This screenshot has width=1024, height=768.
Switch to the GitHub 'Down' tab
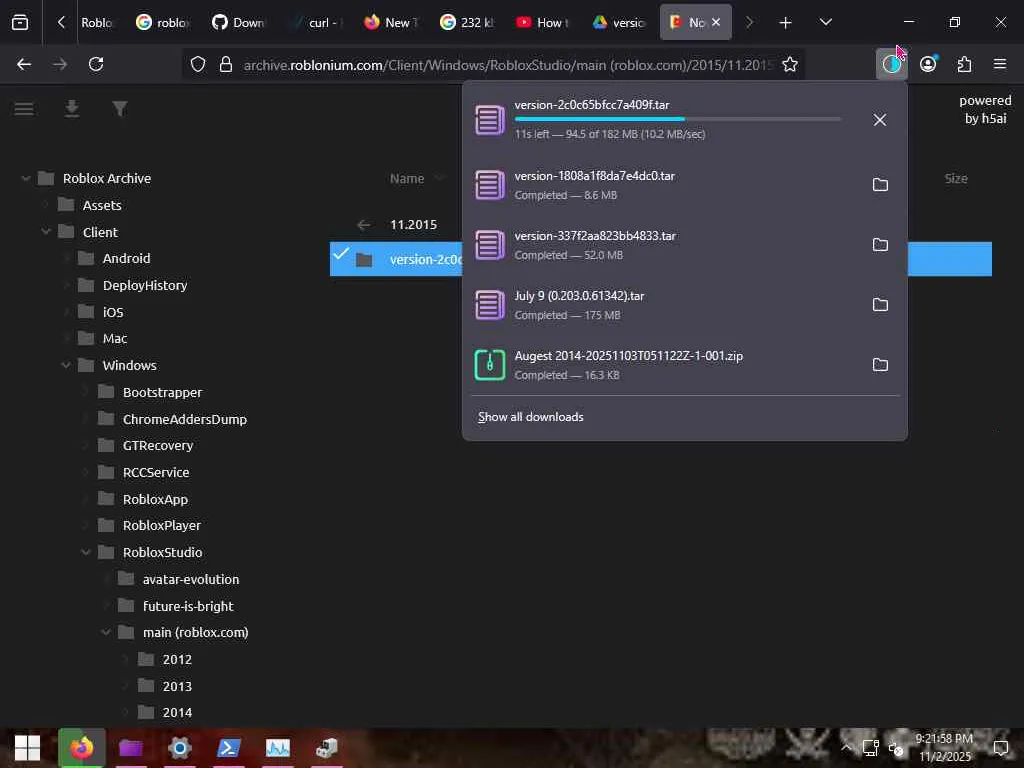coord(239,22)
